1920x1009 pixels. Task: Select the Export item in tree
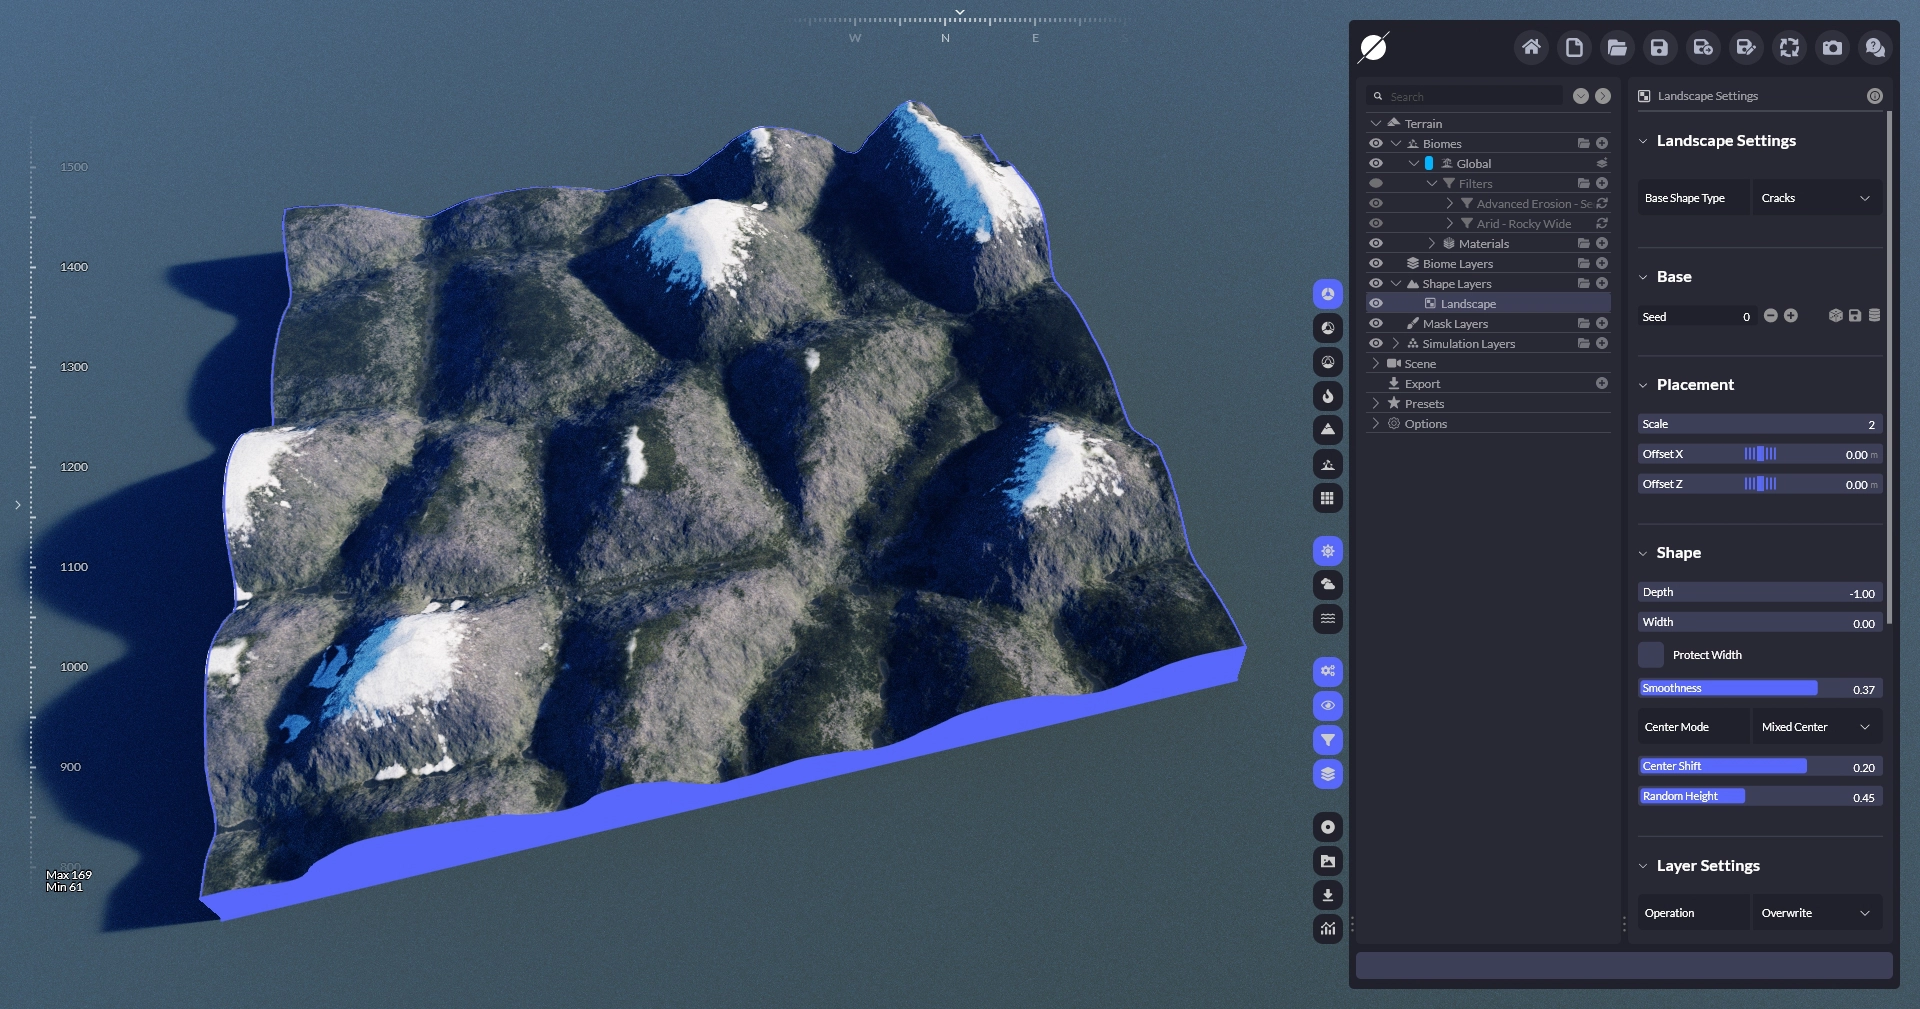(x=1422, y=384)
